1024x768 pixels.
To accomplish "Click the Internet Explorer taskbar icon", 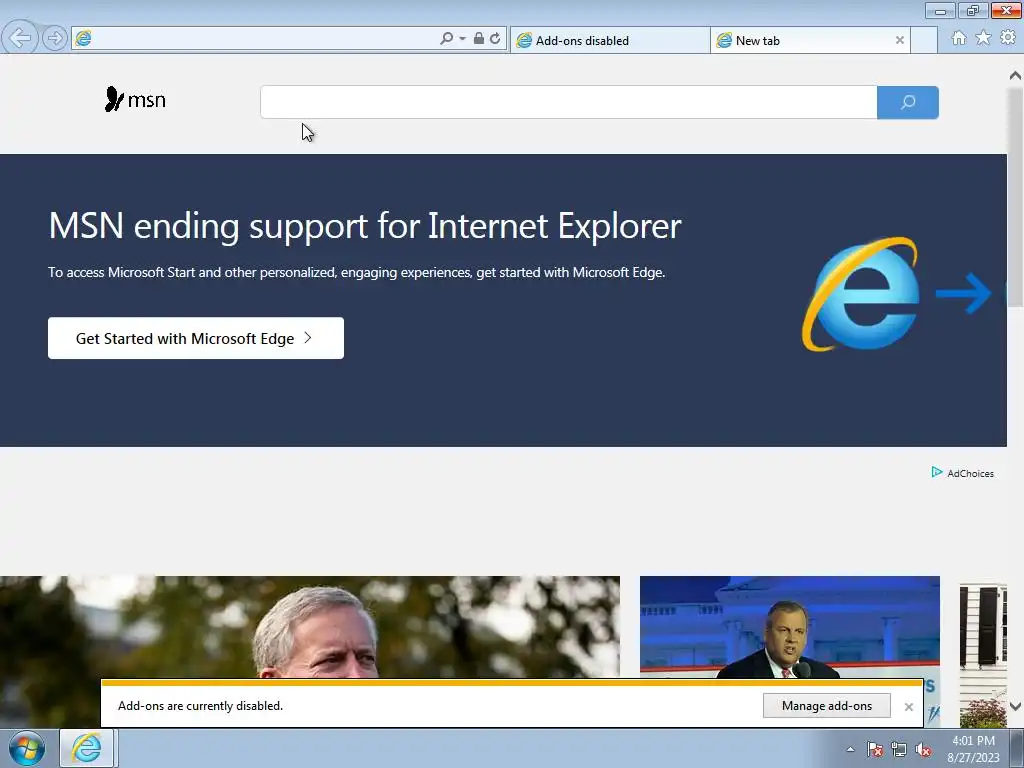I will pos(88,748).
